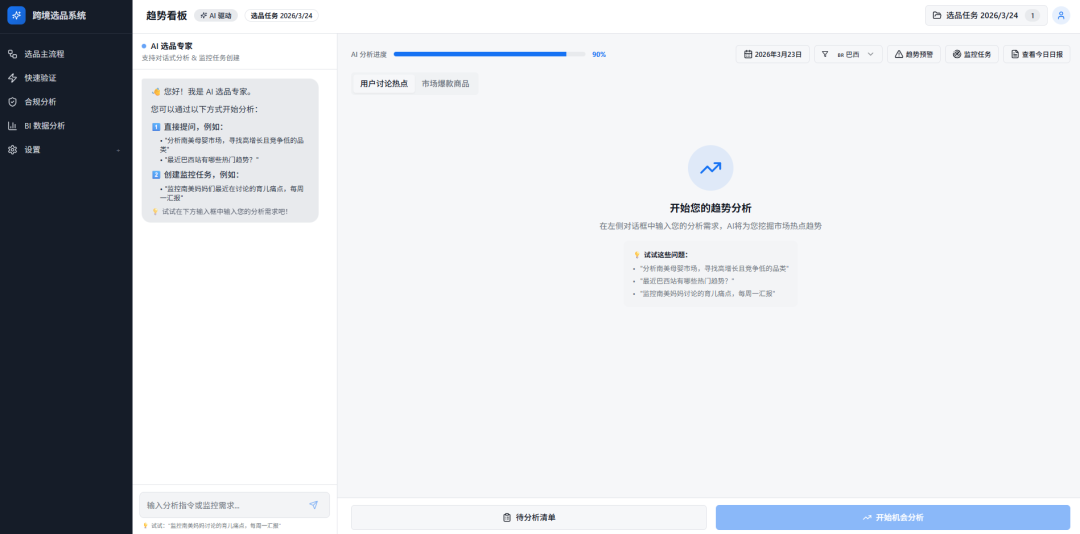Click the AI 选品专家 panel title
1080x534 pixels.
pos(172,46)
